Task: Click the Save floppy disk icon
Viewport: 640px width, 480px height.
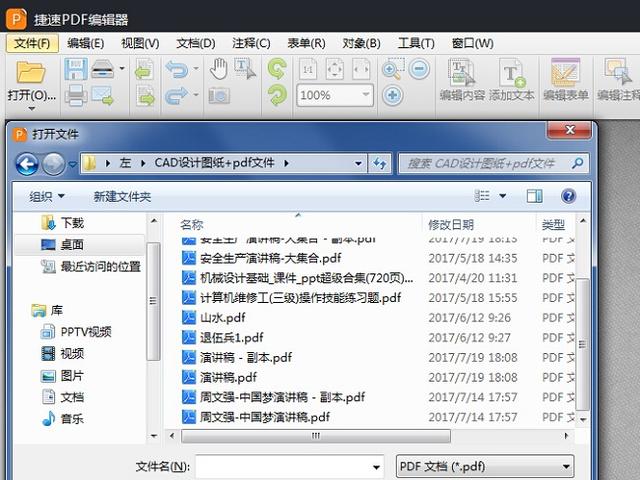Action: click(76, 69)
